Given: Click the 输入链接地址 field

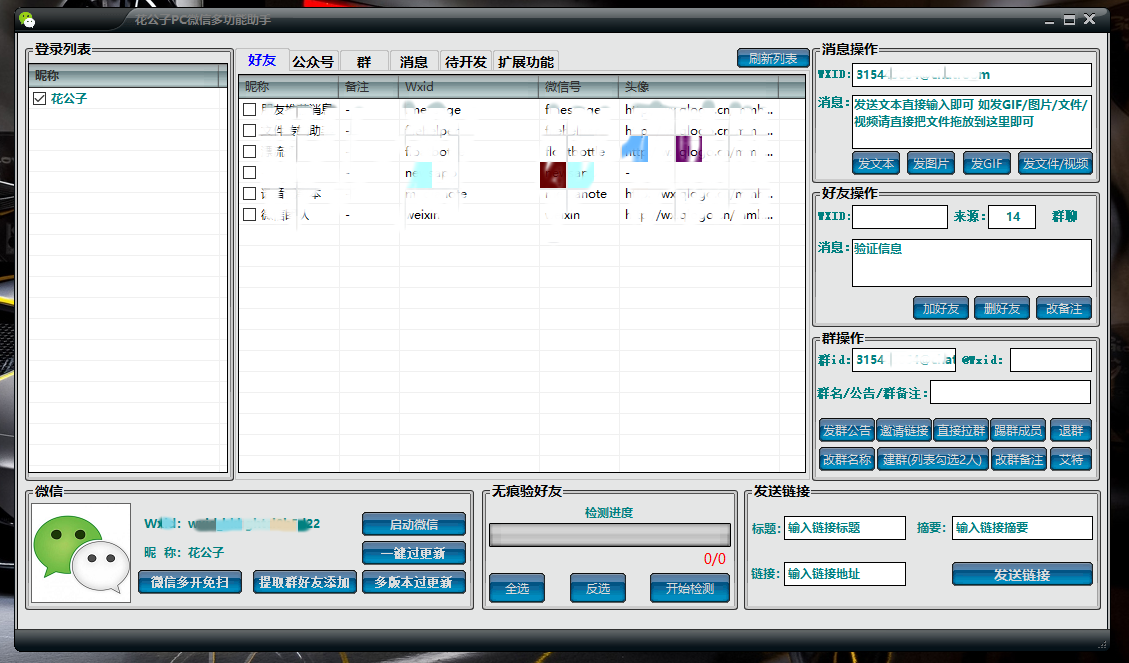Looking at the screenshot, I should pyautogui.click(x=845, y=574).
